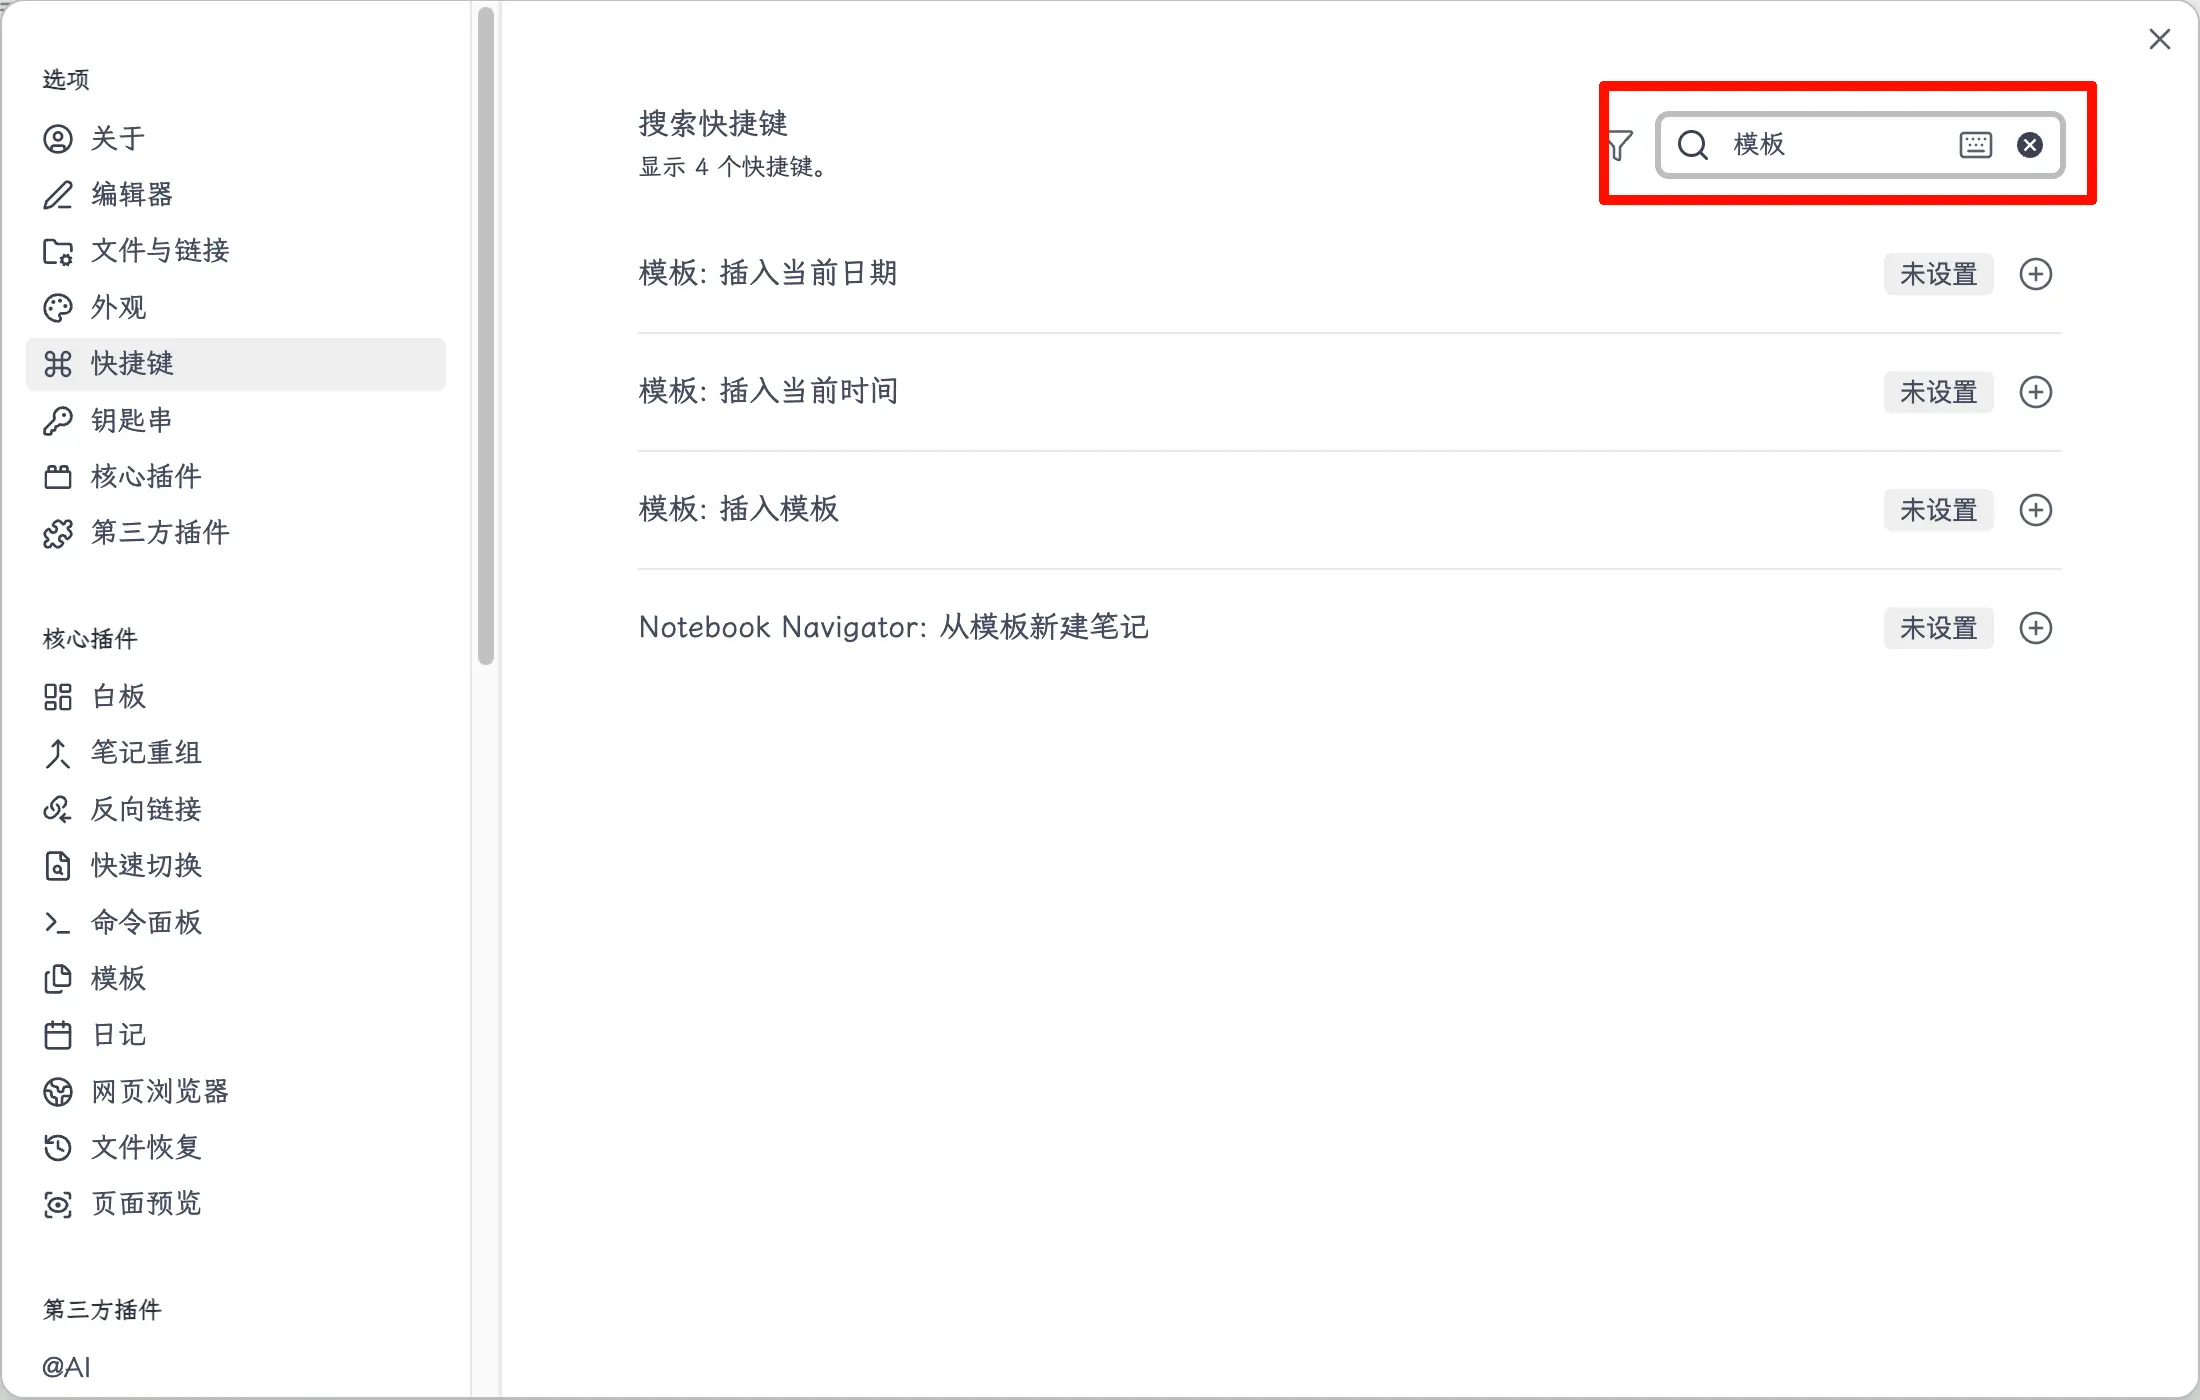This screenshot has width=2200, height=1400.
Task: Click the 未设置 label for 插入模板
Action: coord(1938,510)
